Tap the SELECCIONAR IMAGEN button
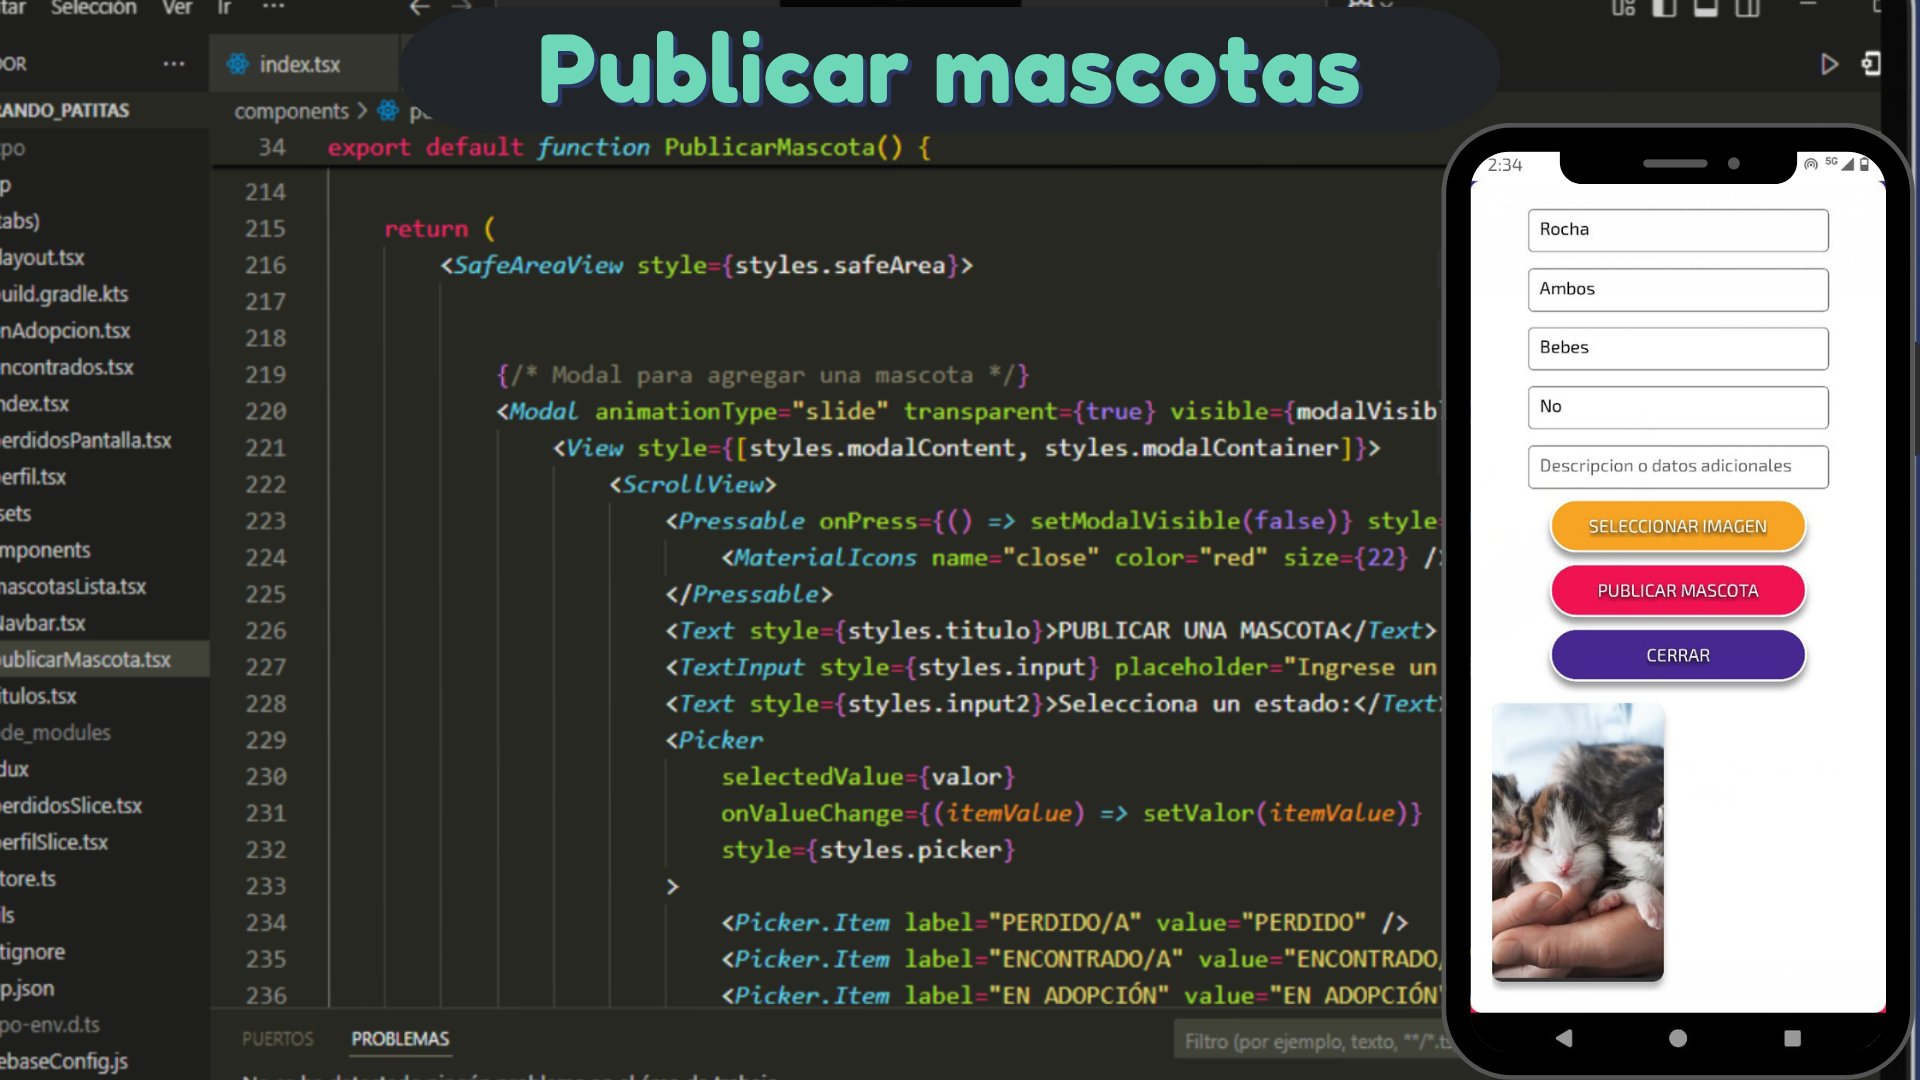 point(1677,526)
